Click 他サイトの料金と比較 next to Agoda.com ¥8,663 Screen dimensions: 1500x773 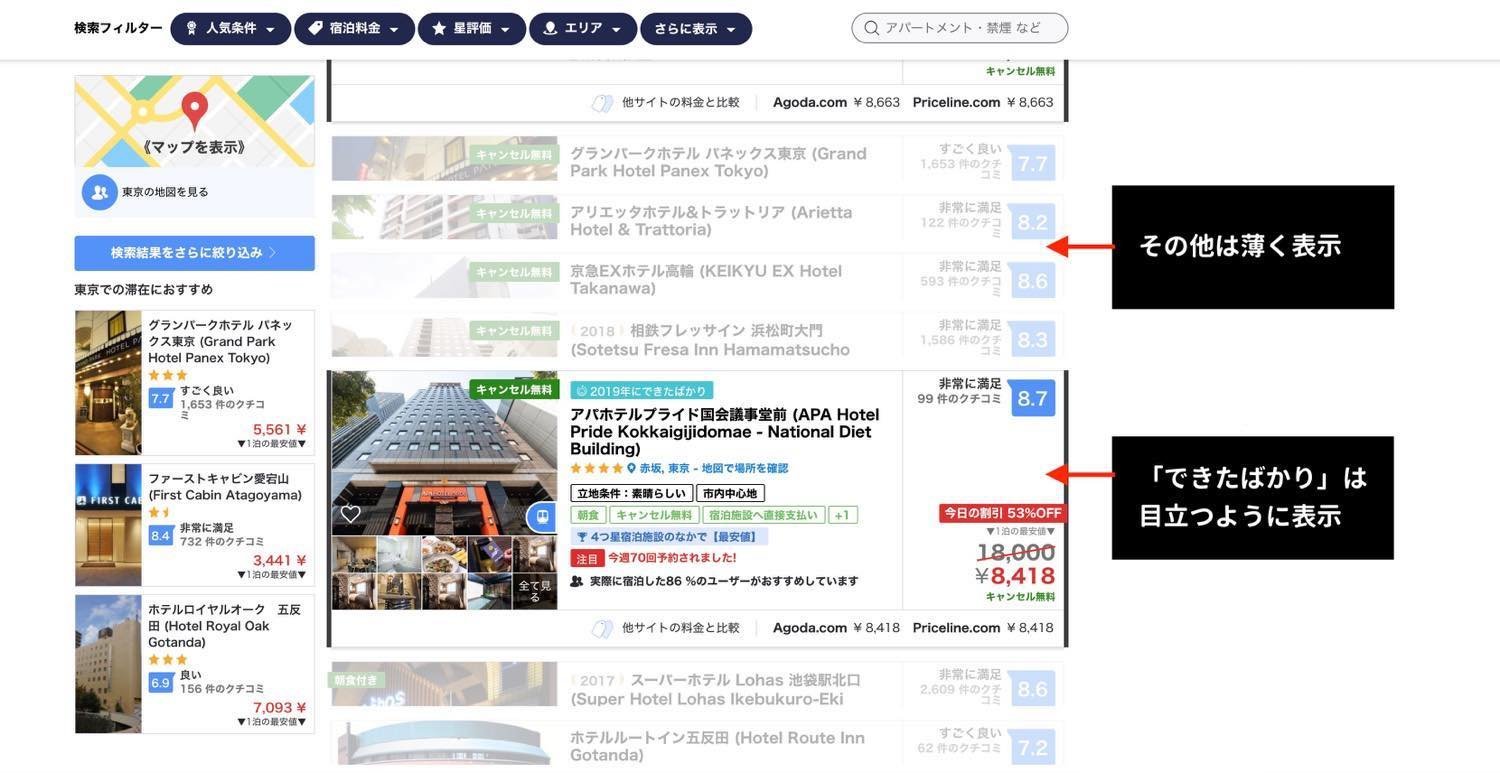point(681,102)
